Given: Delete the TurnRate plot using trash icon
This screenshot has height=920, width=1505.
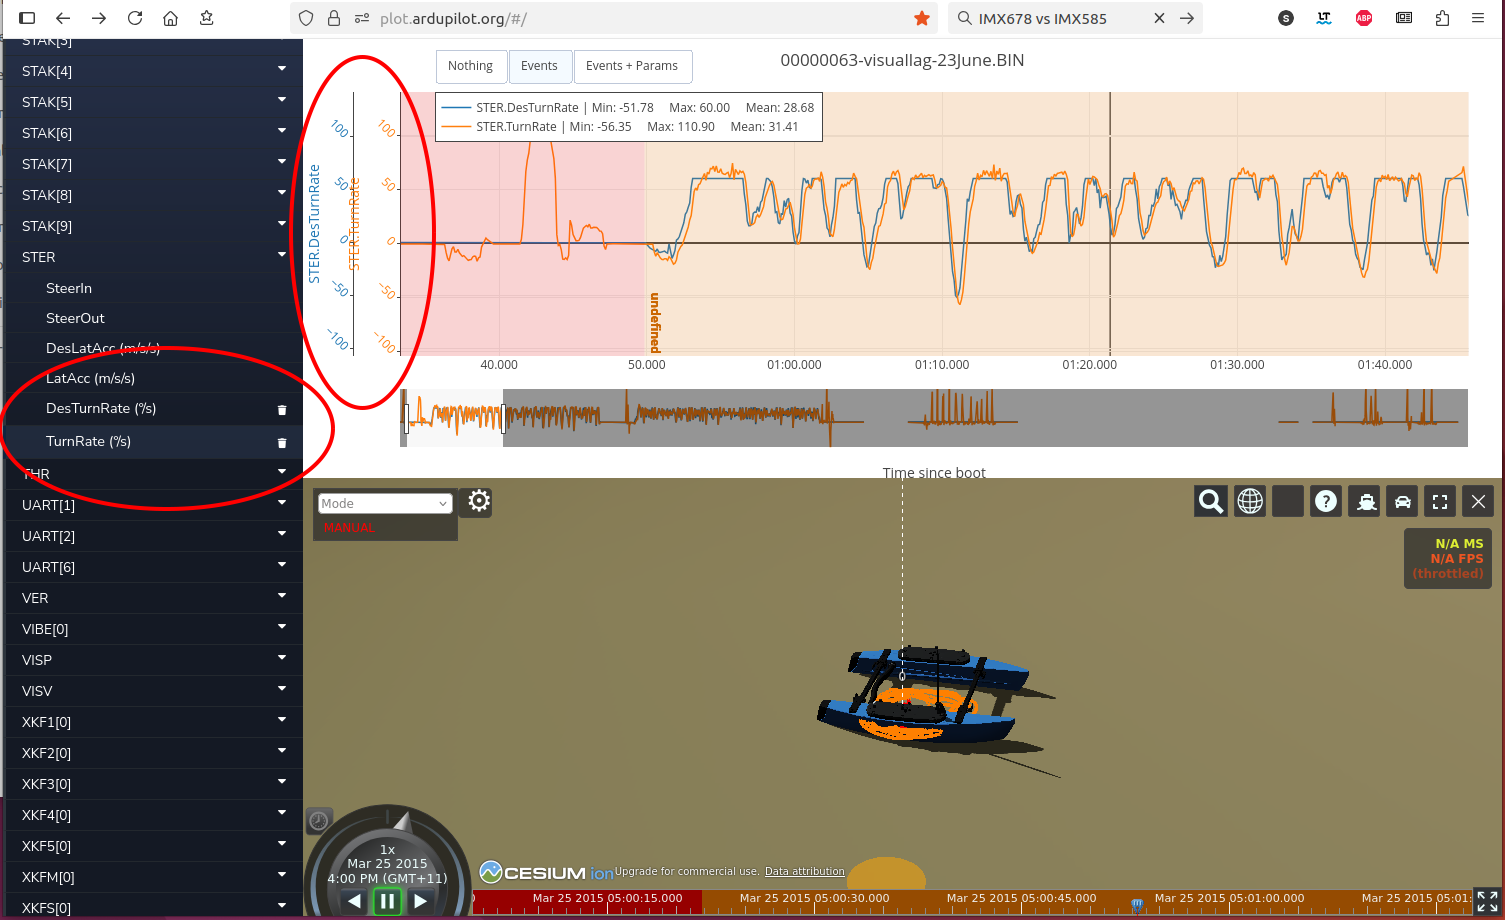Looking at the screenshot, I should (x=281, y=442).
